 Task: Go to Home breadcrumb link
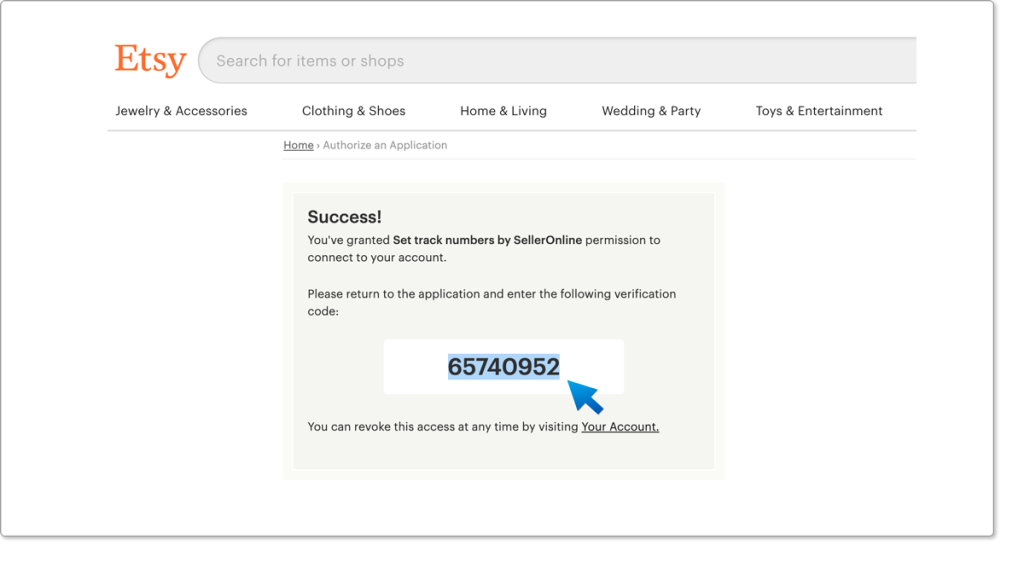pos(298,145)
